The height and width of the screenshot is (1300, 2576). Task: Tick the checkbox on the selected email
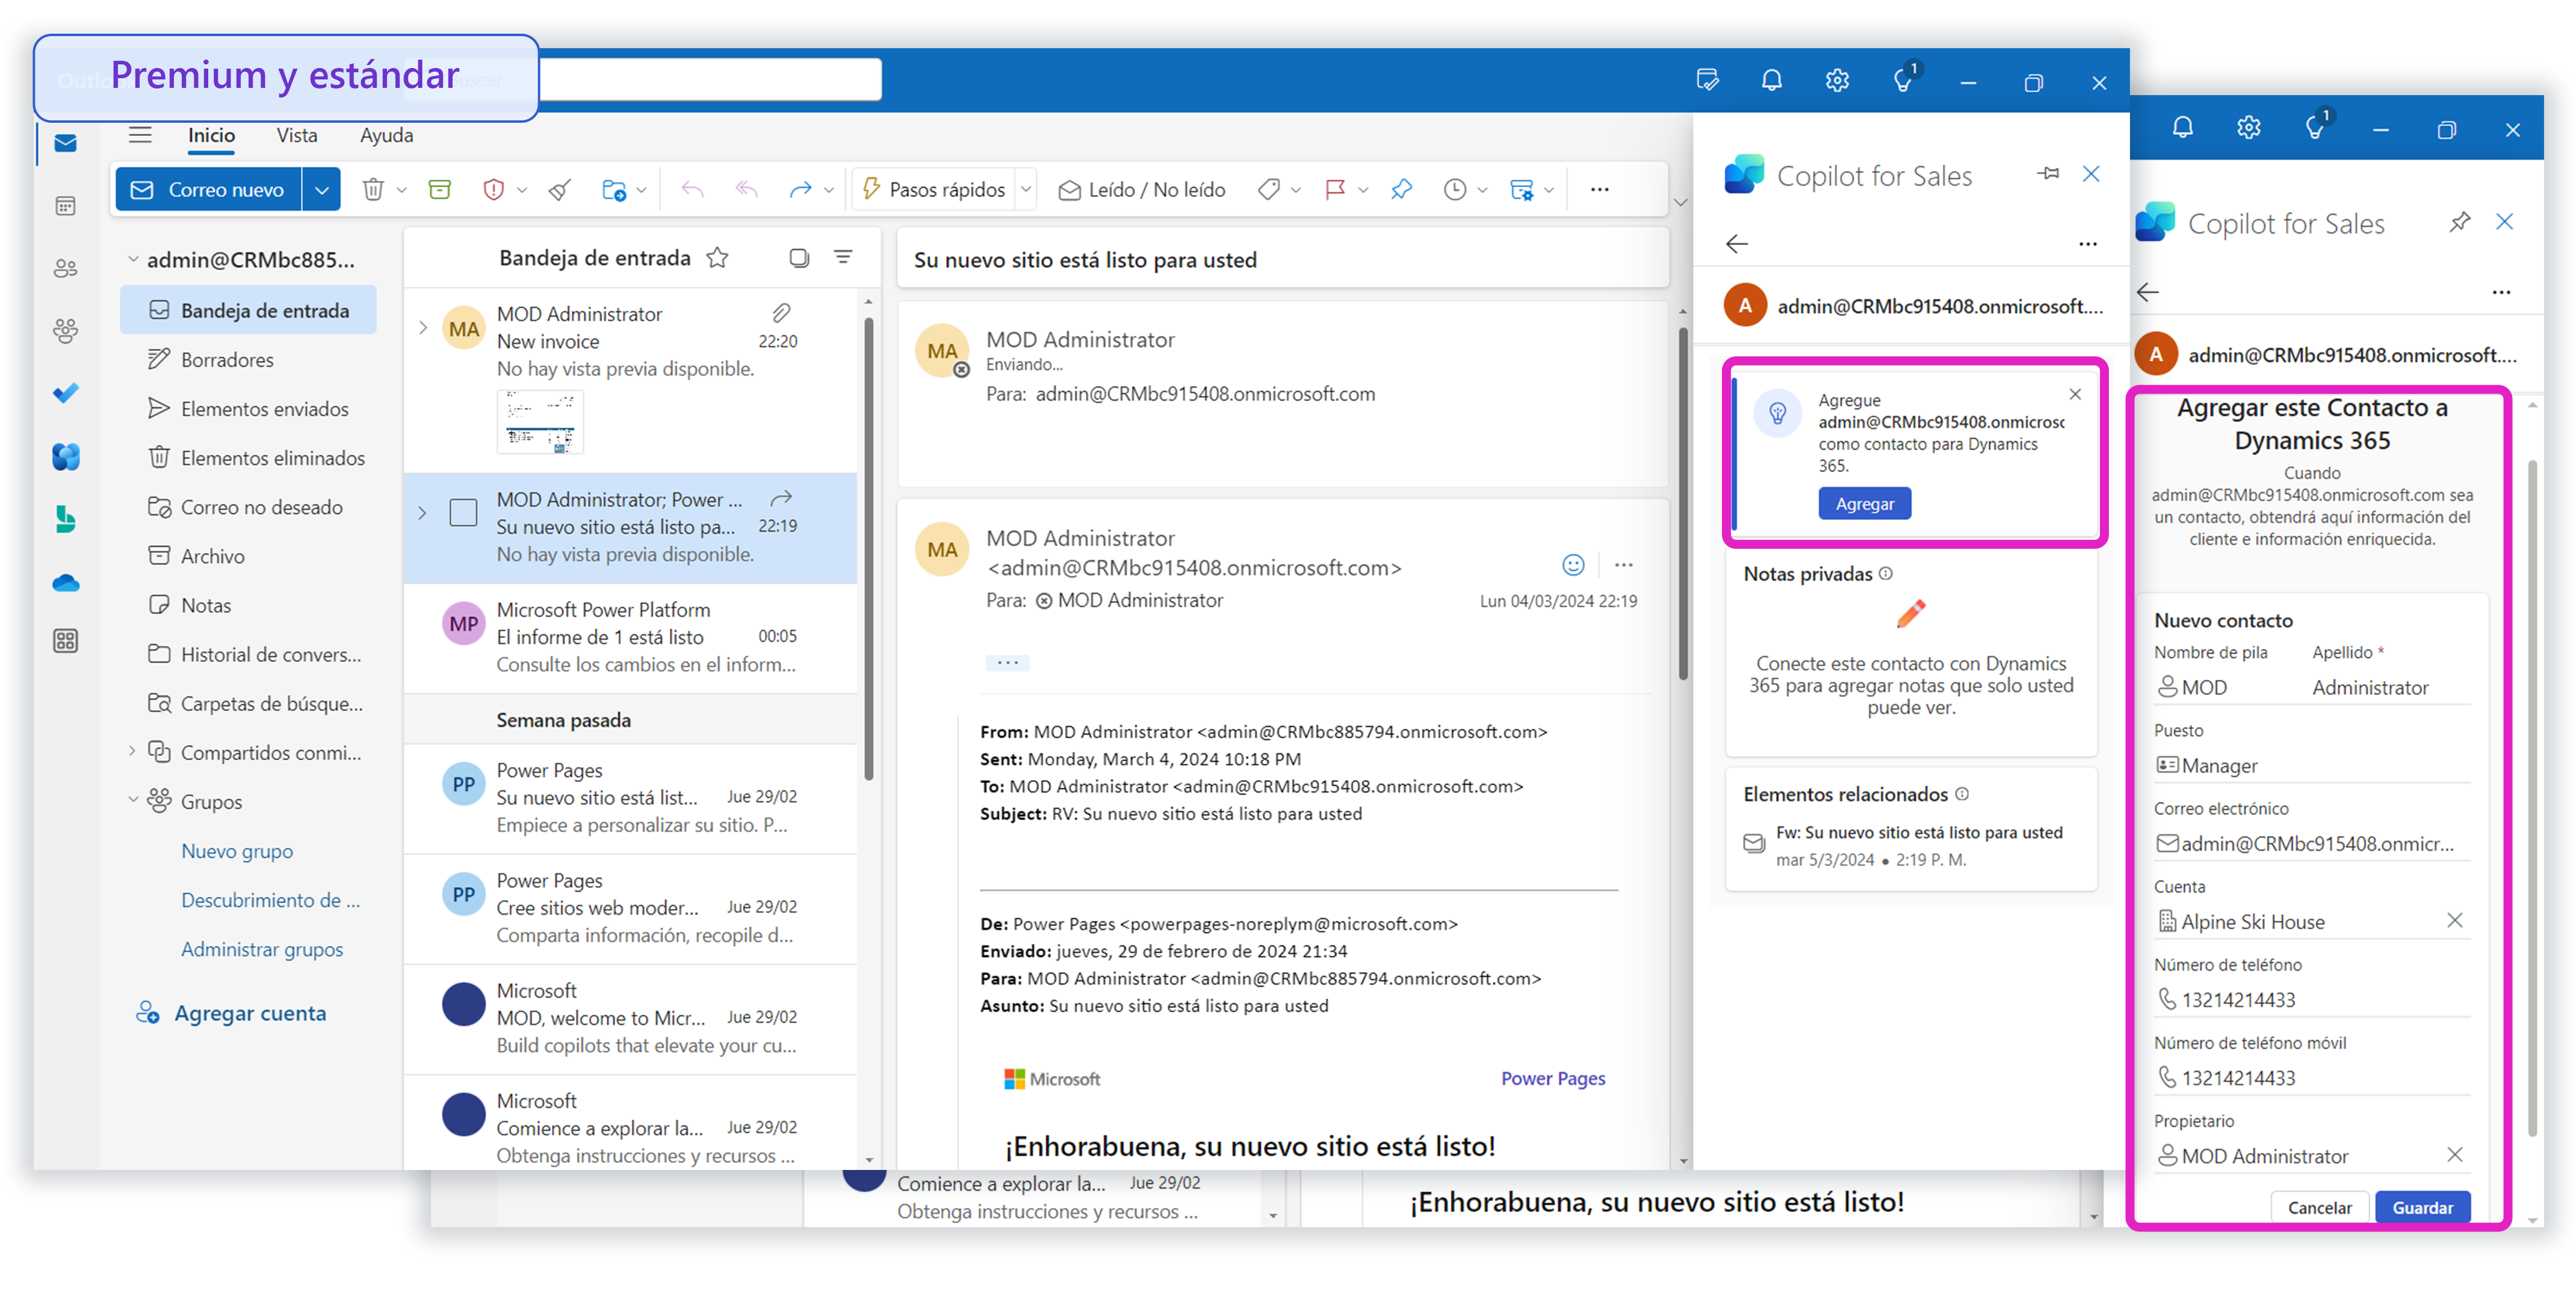click(x=463, y=513)
